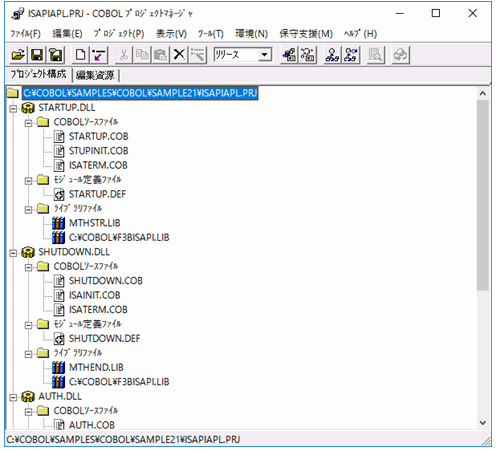Collapse the STARTUP.DLL tree node

point(13,109)
